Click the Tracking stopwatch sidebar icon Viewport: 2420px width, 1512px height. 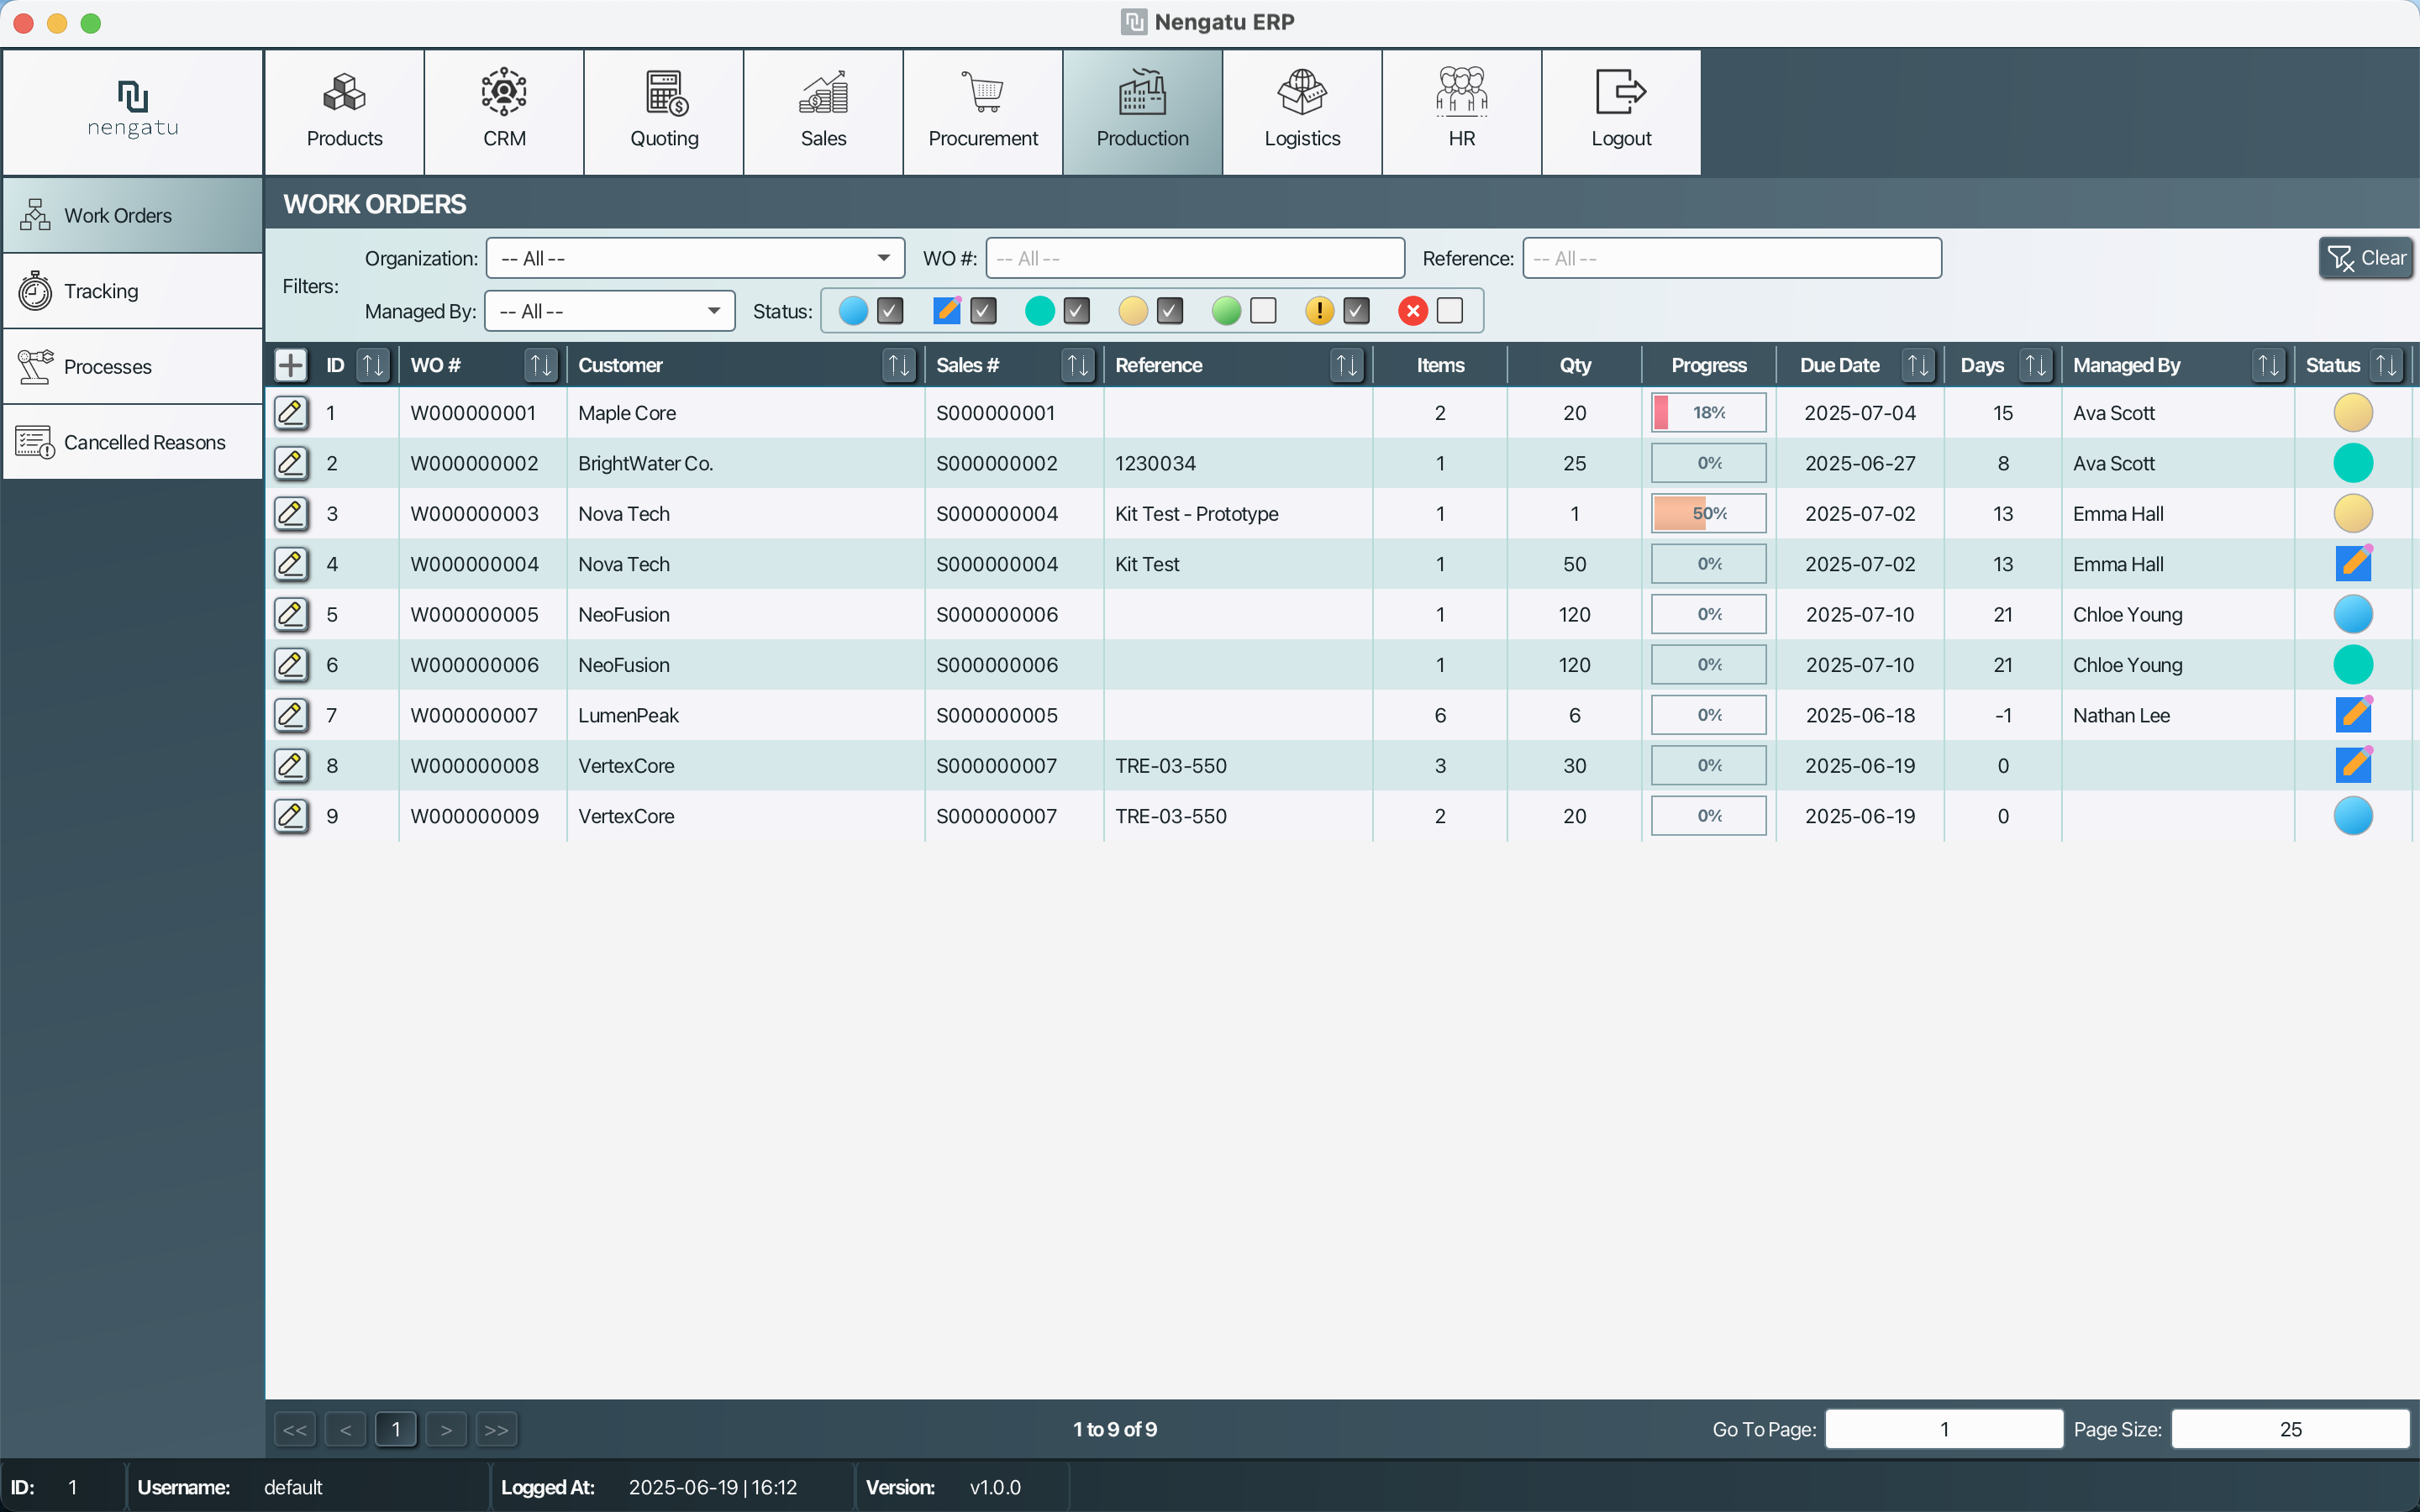click(x=36, y=291)
